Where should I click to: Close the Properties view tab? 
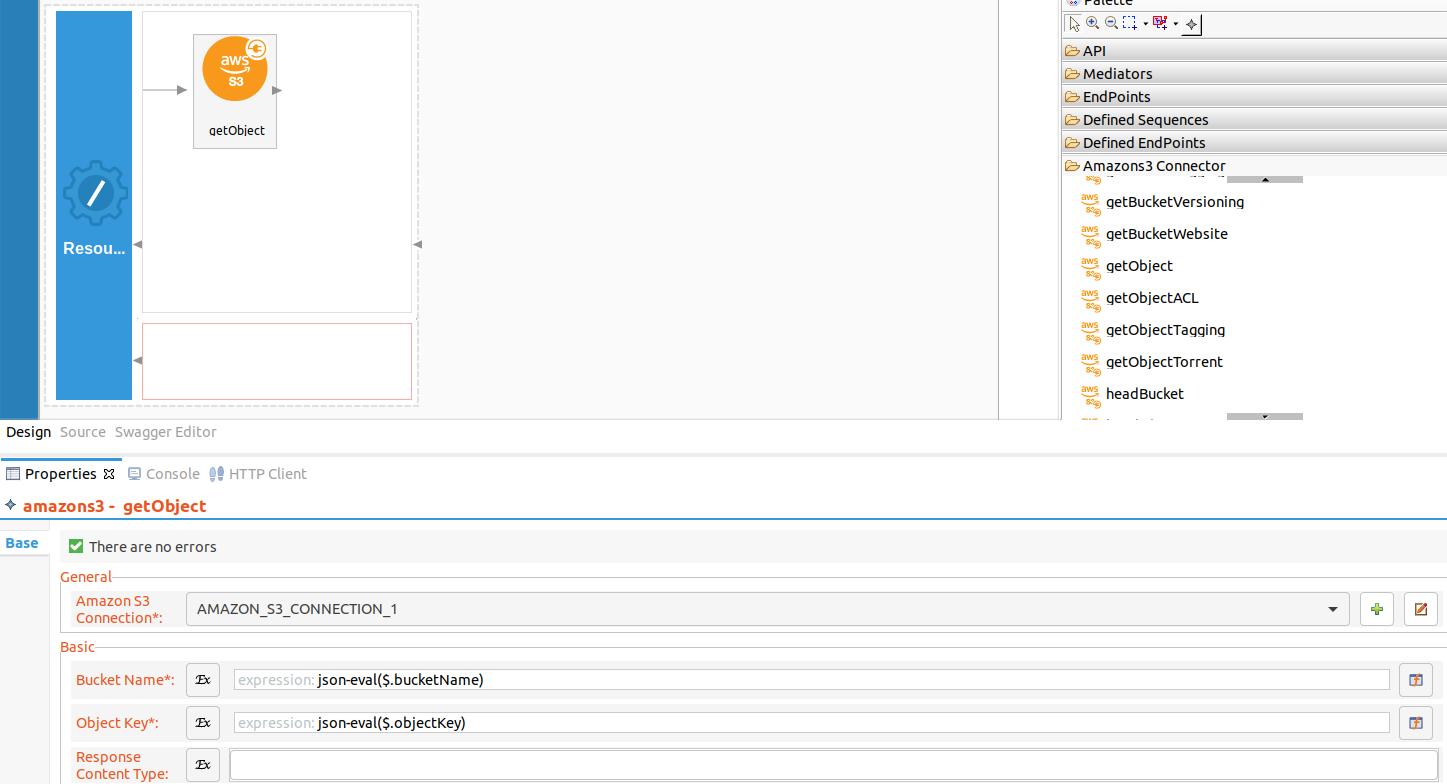tap(109, 474)
